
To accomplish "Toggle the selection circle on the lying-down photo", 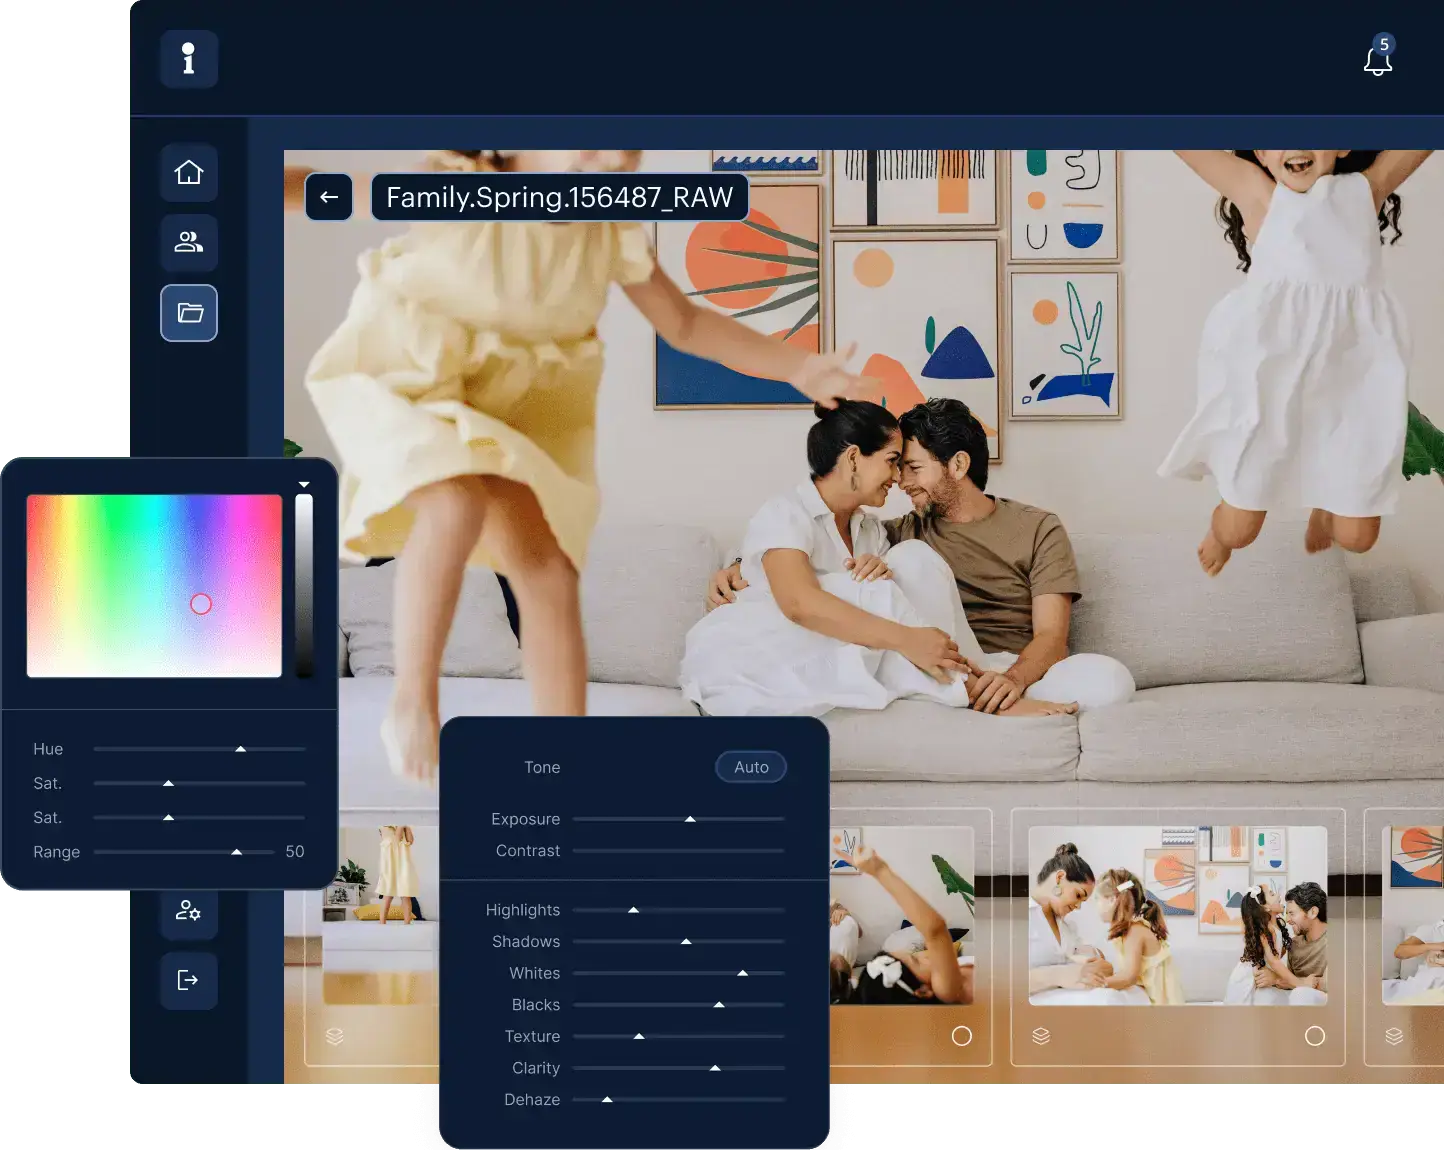I will click(963, 1036).
